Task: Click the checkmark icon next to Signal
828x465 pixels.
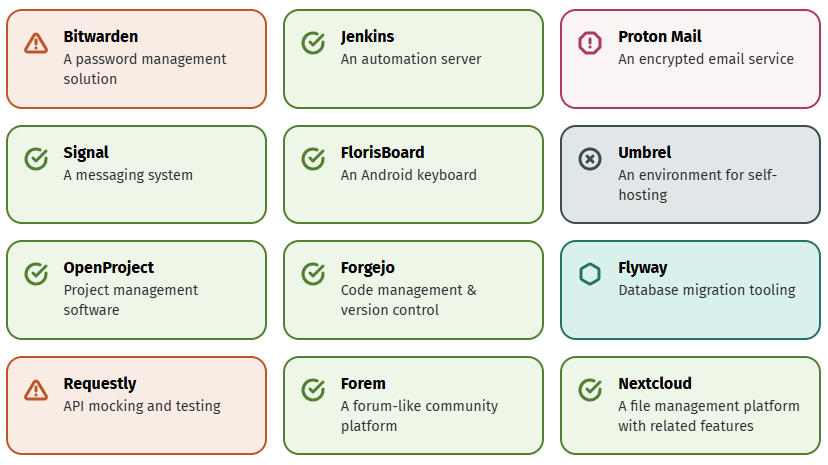Action: click(36, 158)
